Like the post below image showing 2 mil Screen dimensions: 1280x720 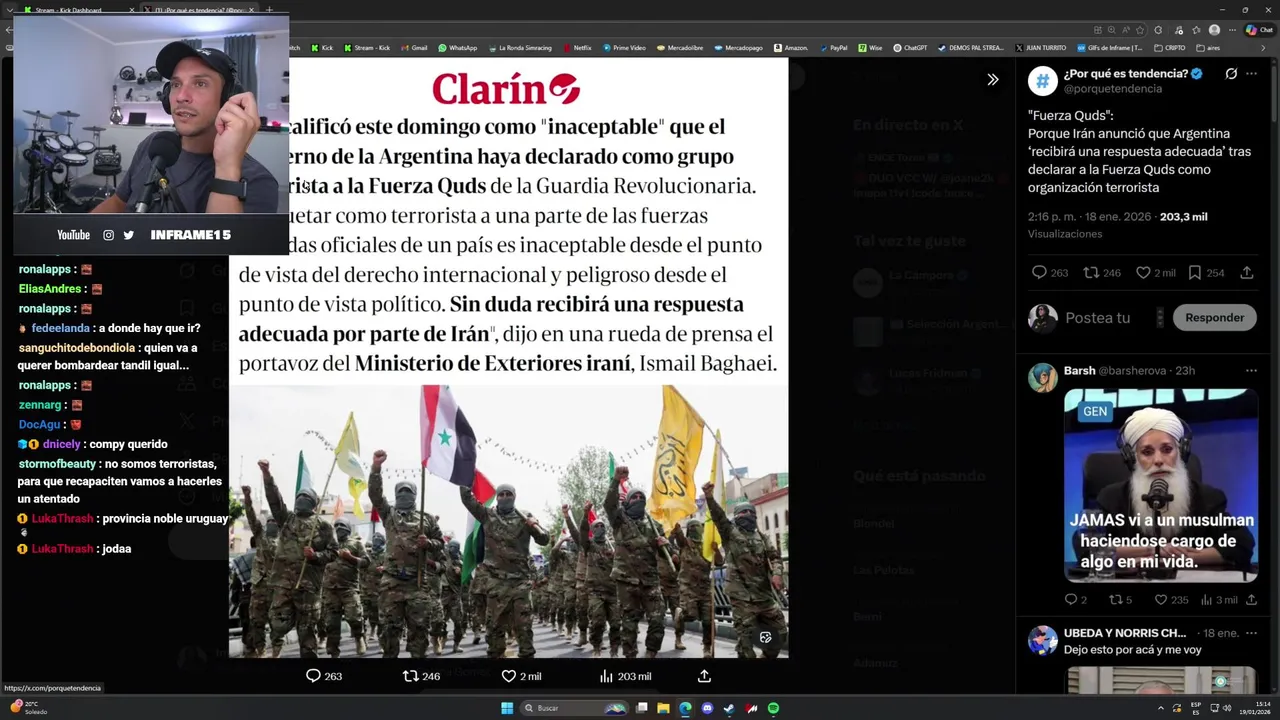click(x=508, y=676)
